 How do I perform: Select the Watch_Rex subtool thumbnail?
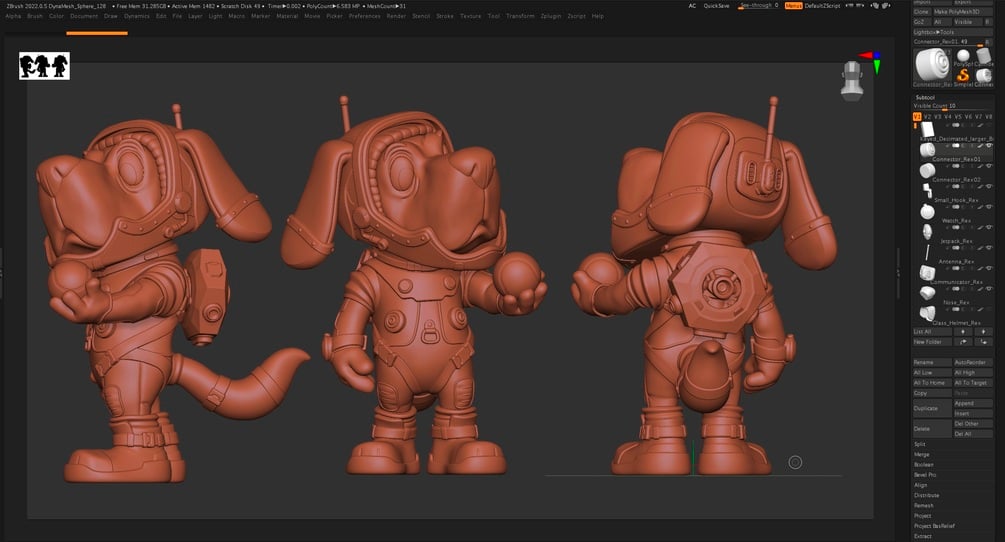927,211
